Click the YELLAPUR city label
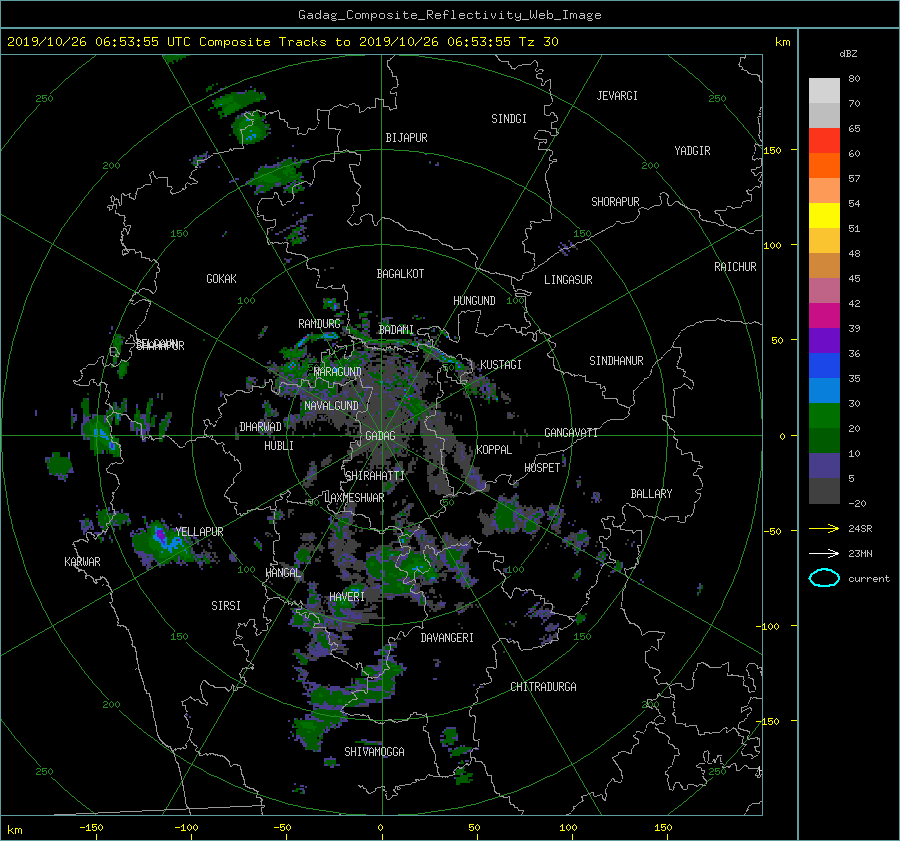 click(x=200, y=532)
